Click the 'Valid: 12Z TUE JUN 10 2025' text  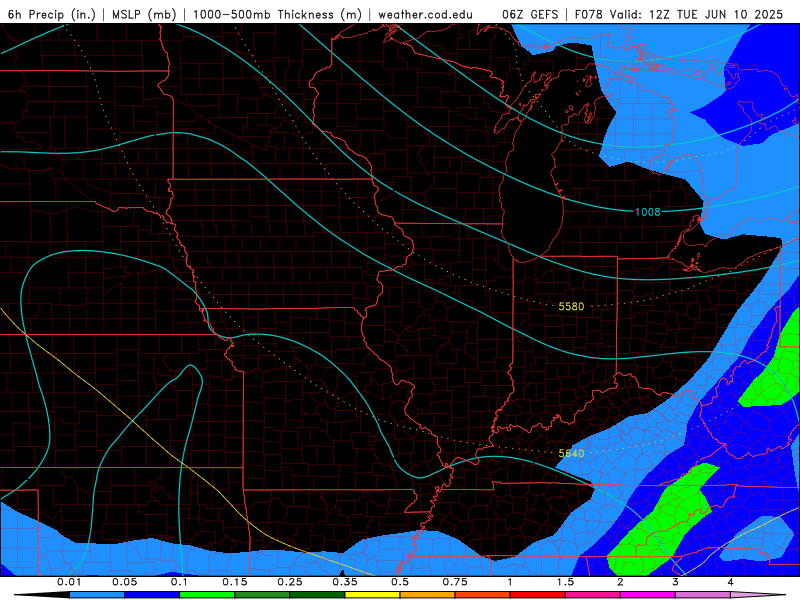[x=697, y=15]
